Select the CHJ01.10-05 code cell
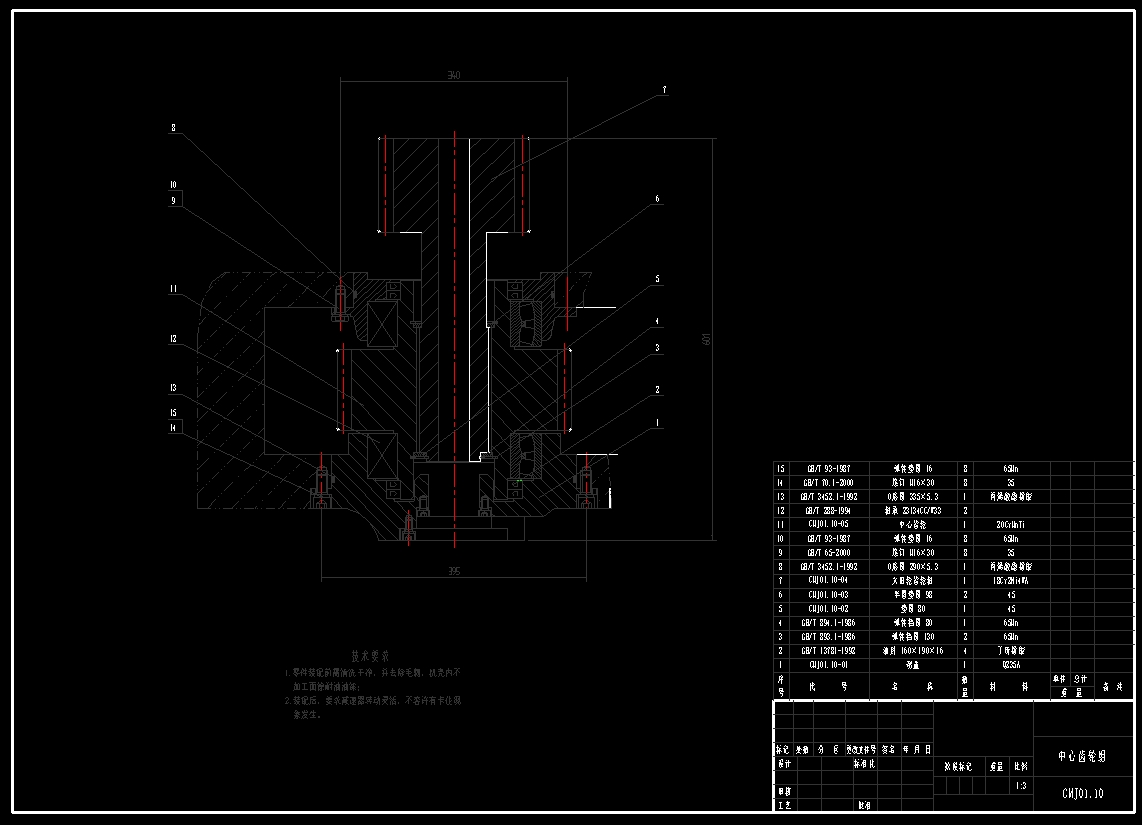This screenshot has width=1142, height=825. click(827, 524)
